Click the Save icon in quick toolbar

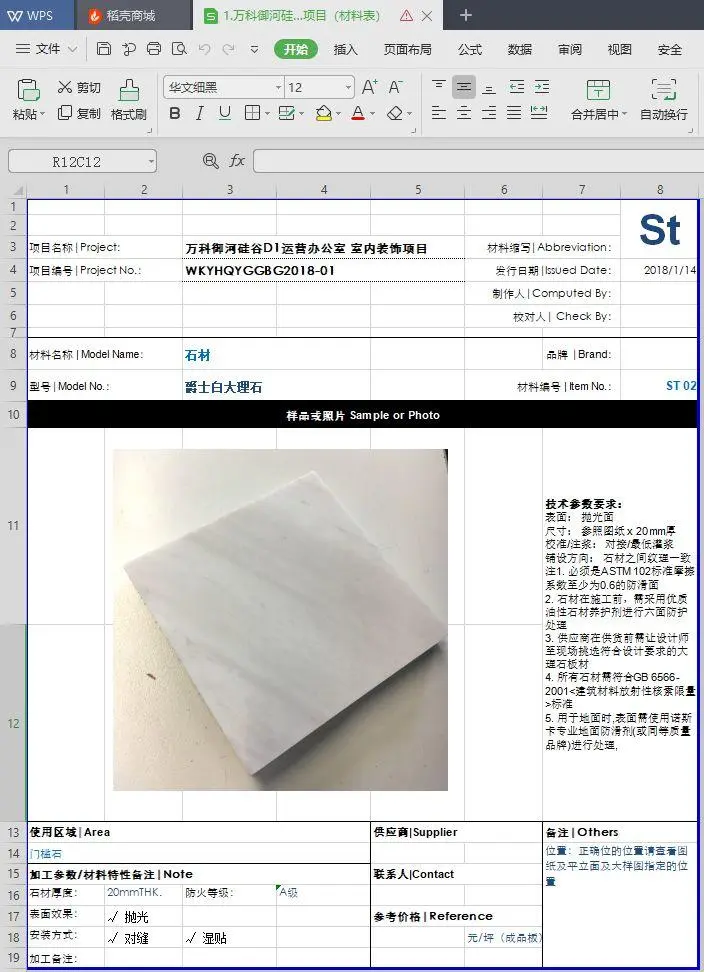click(104, 49)
